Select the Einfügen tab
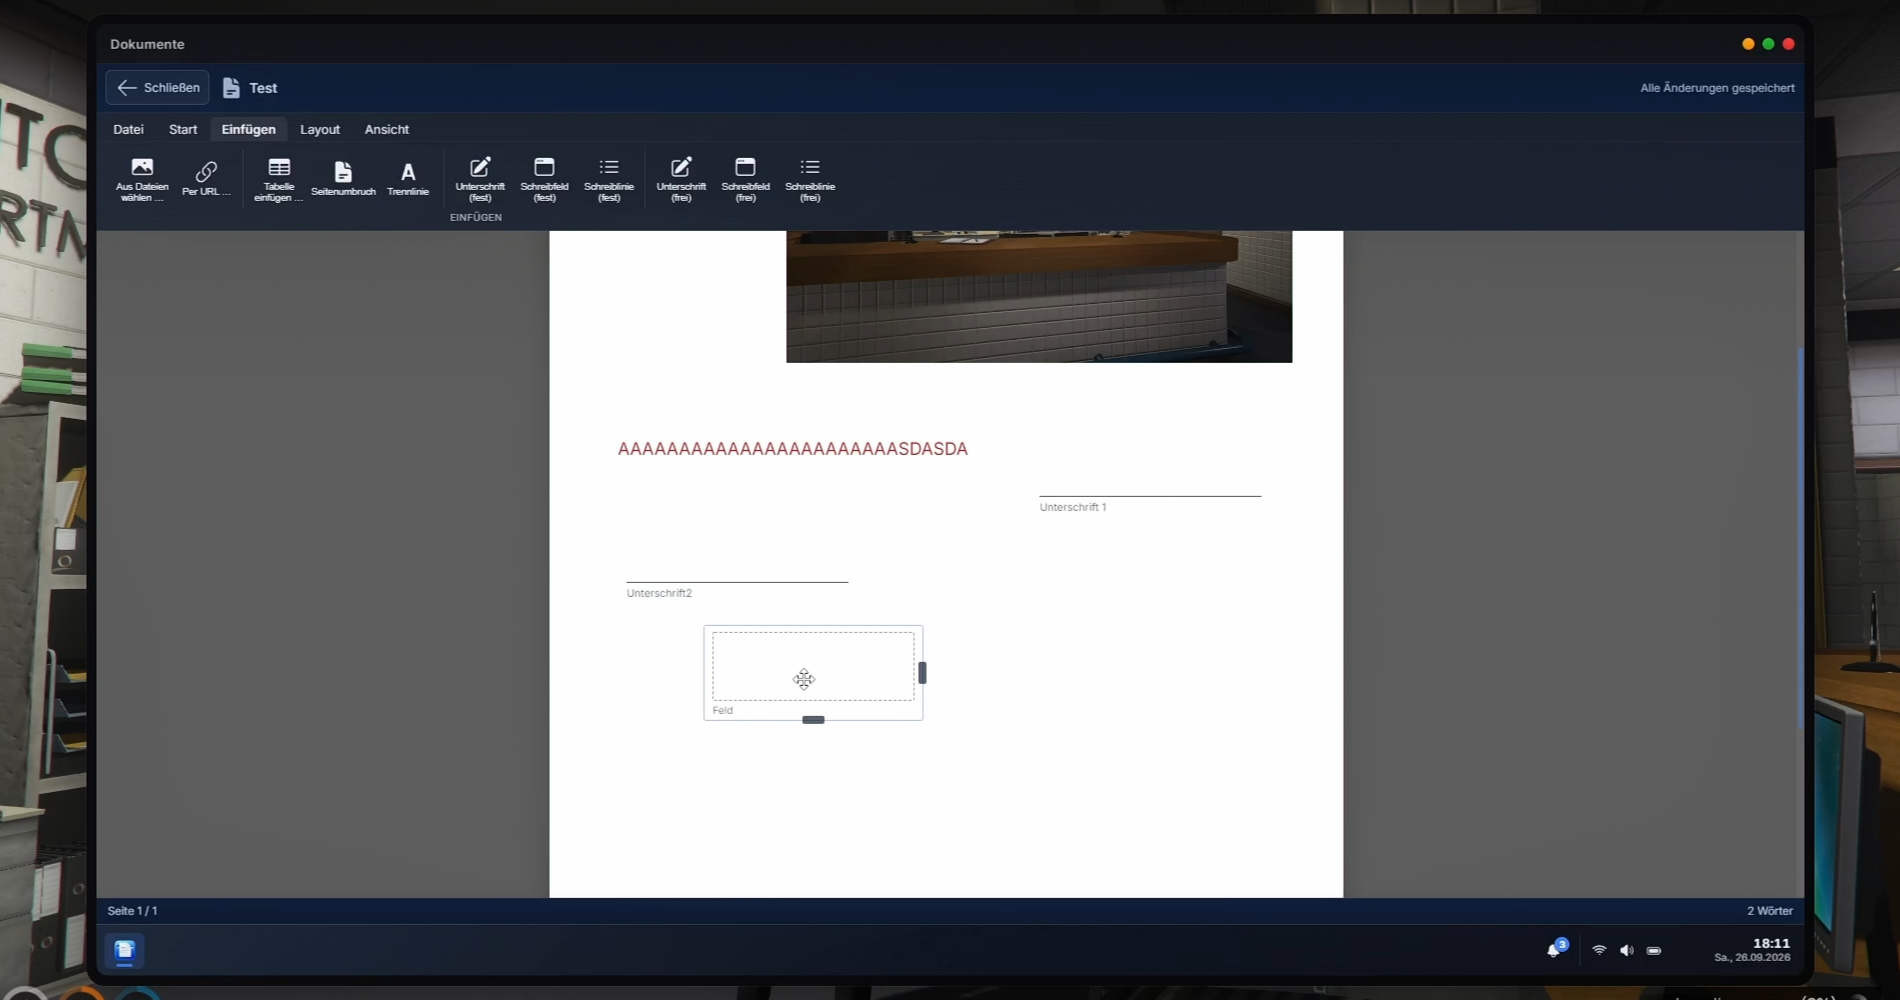The height and width of the screenshot is (1000, 1900). click(248, 129)
